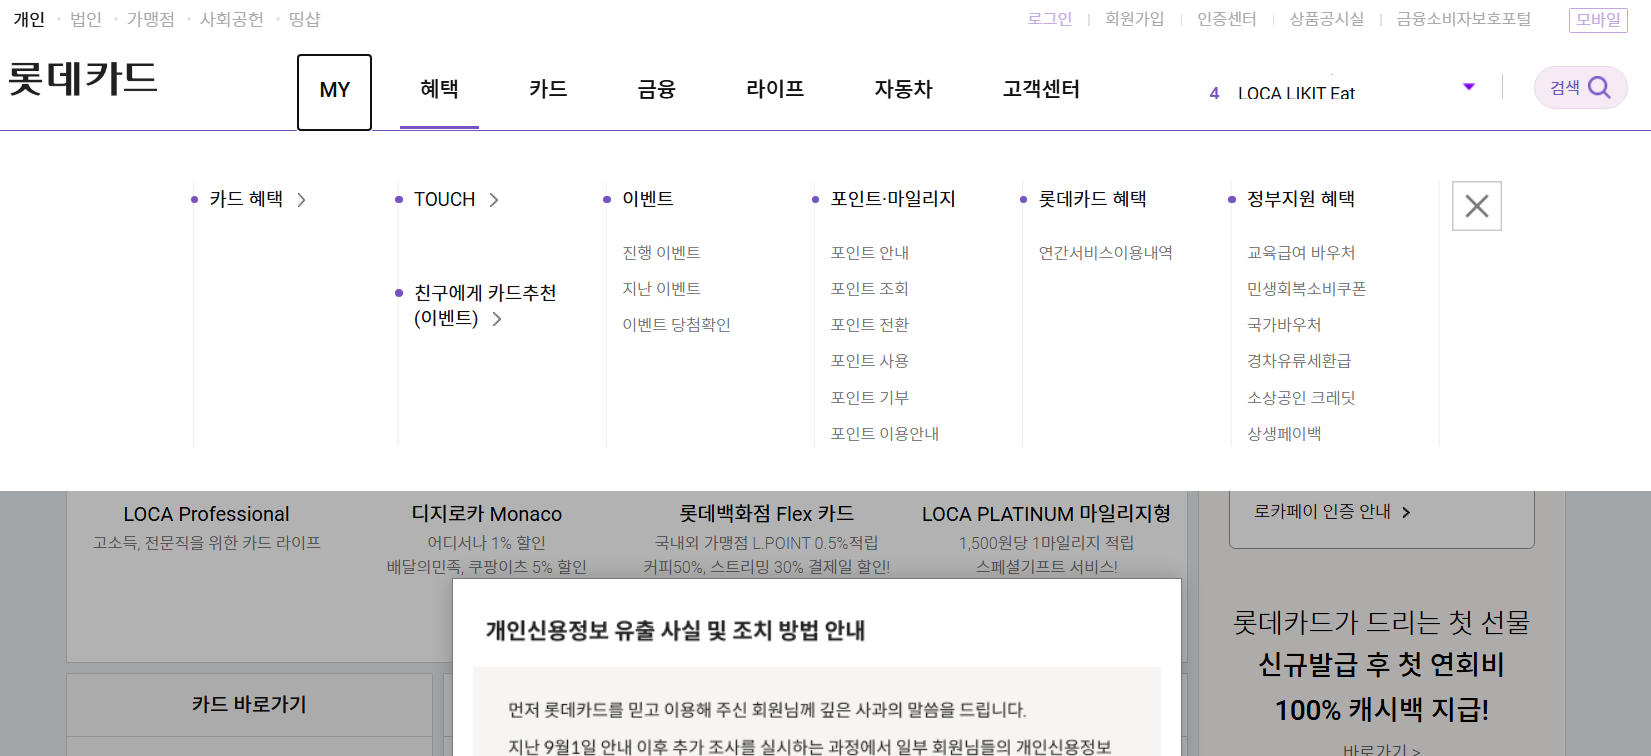Open 진행 이벤트
The image size is (1651, 756).
[661, 253]
